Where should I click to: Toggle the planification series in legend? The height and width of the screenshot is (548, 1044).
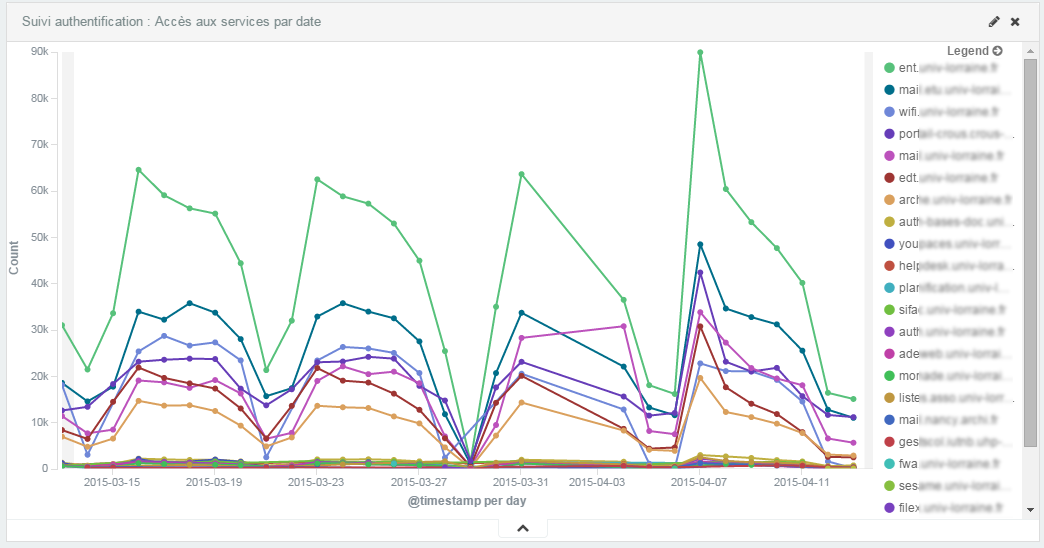pos(945,288)
